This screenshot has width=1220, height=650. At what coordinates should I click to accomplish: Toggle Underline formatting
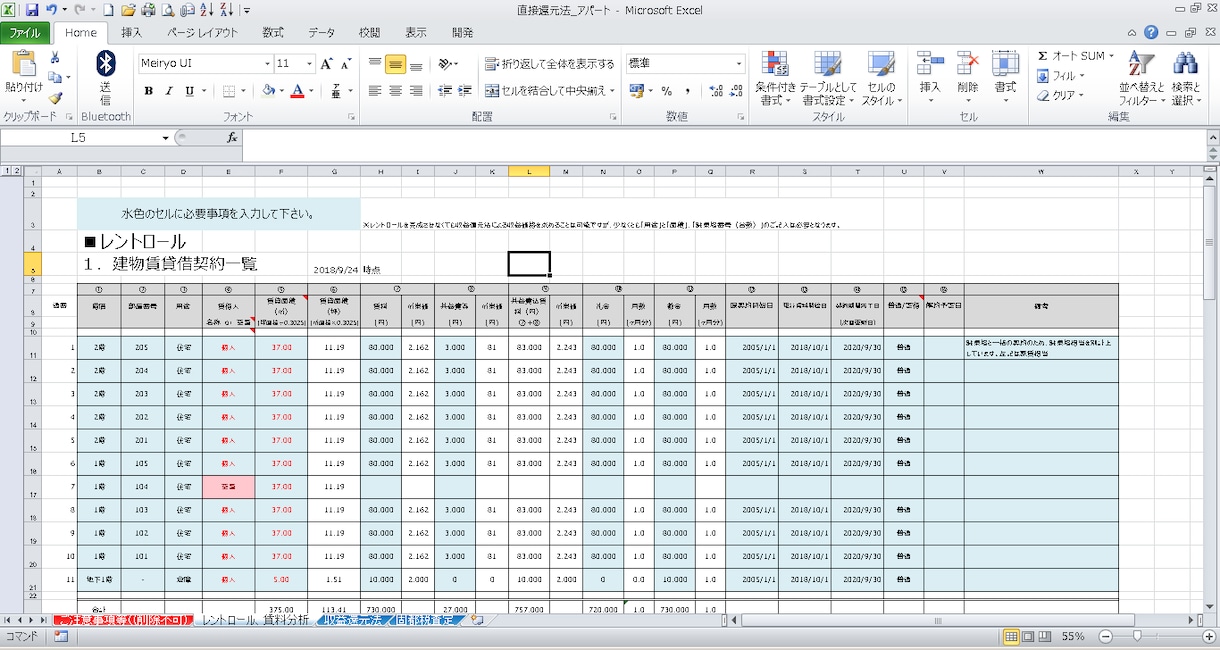[x=189, y=91]
